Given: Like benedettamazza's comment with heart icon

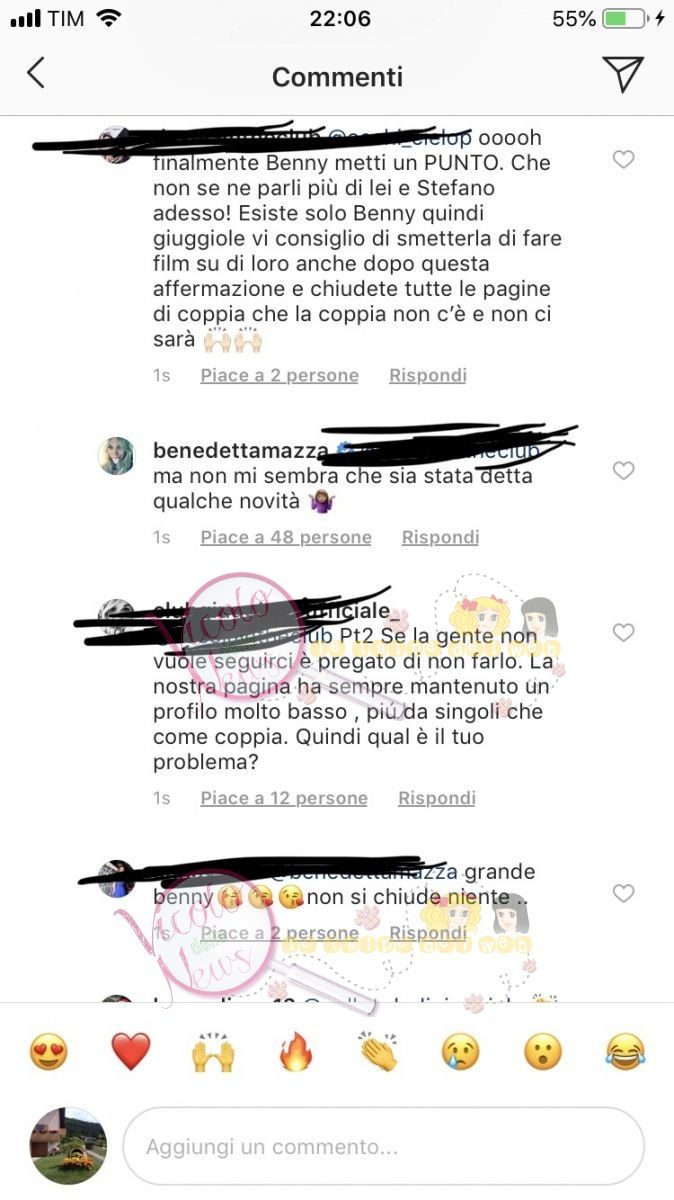Looking at the screenshot, I should [623, 470].
